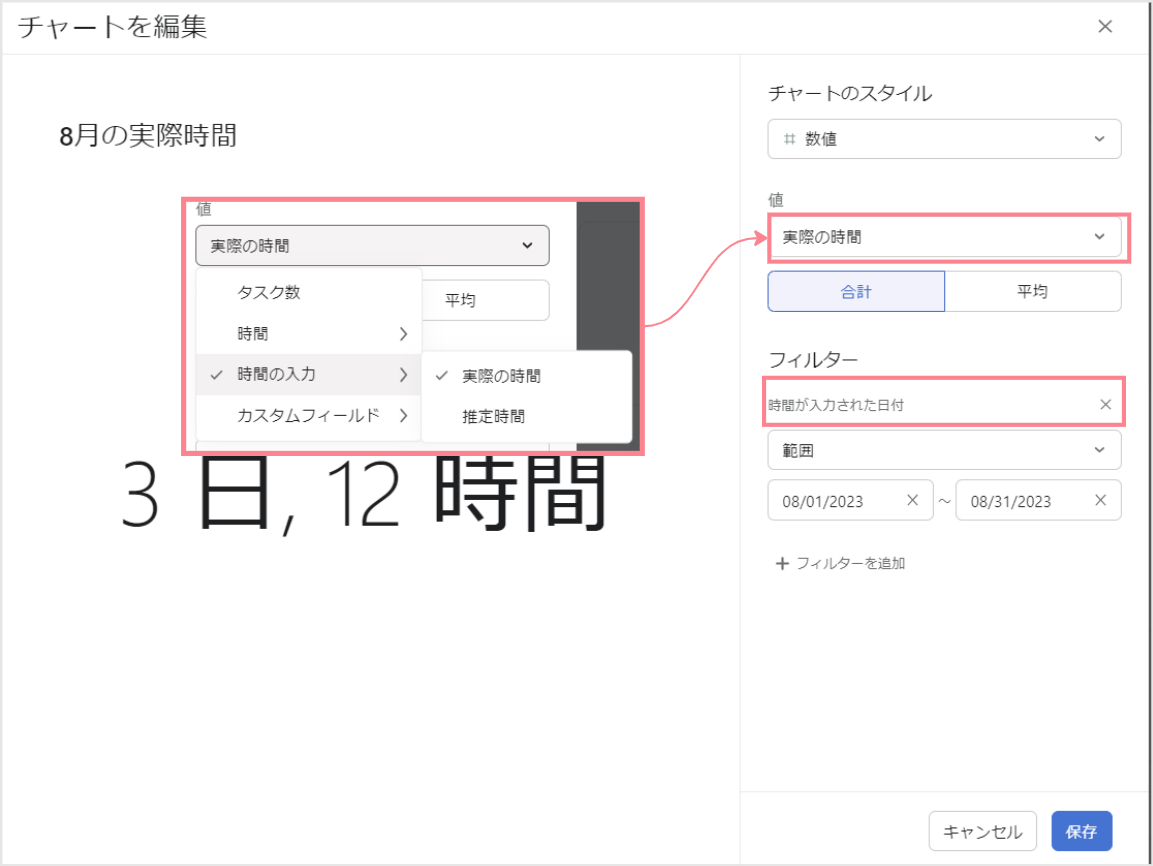Image resolution: width=1153 pixels, height=866 pixels.
Task: Click the 時間が入力された日付 filter label
Action: tap(836, 405)
